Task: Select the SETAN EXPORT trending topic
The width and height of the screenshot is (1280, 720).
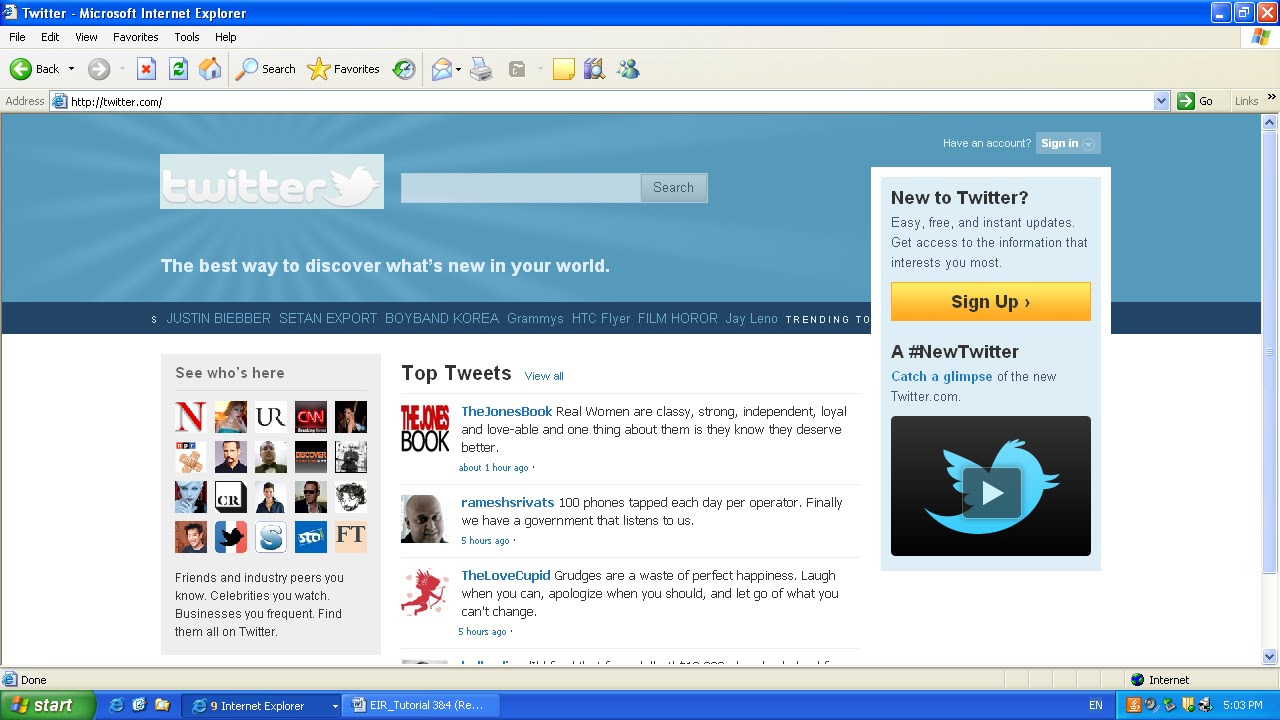Action: pos(328,319)
